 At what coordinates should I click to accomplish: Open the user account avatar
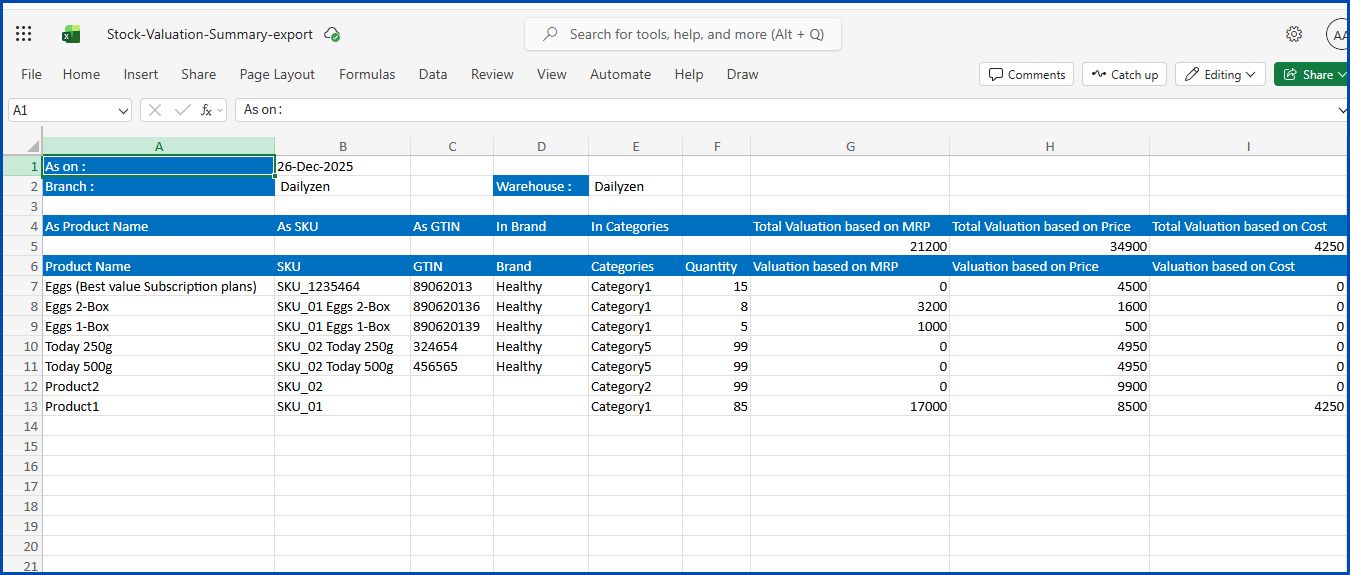pos(1338,34)
